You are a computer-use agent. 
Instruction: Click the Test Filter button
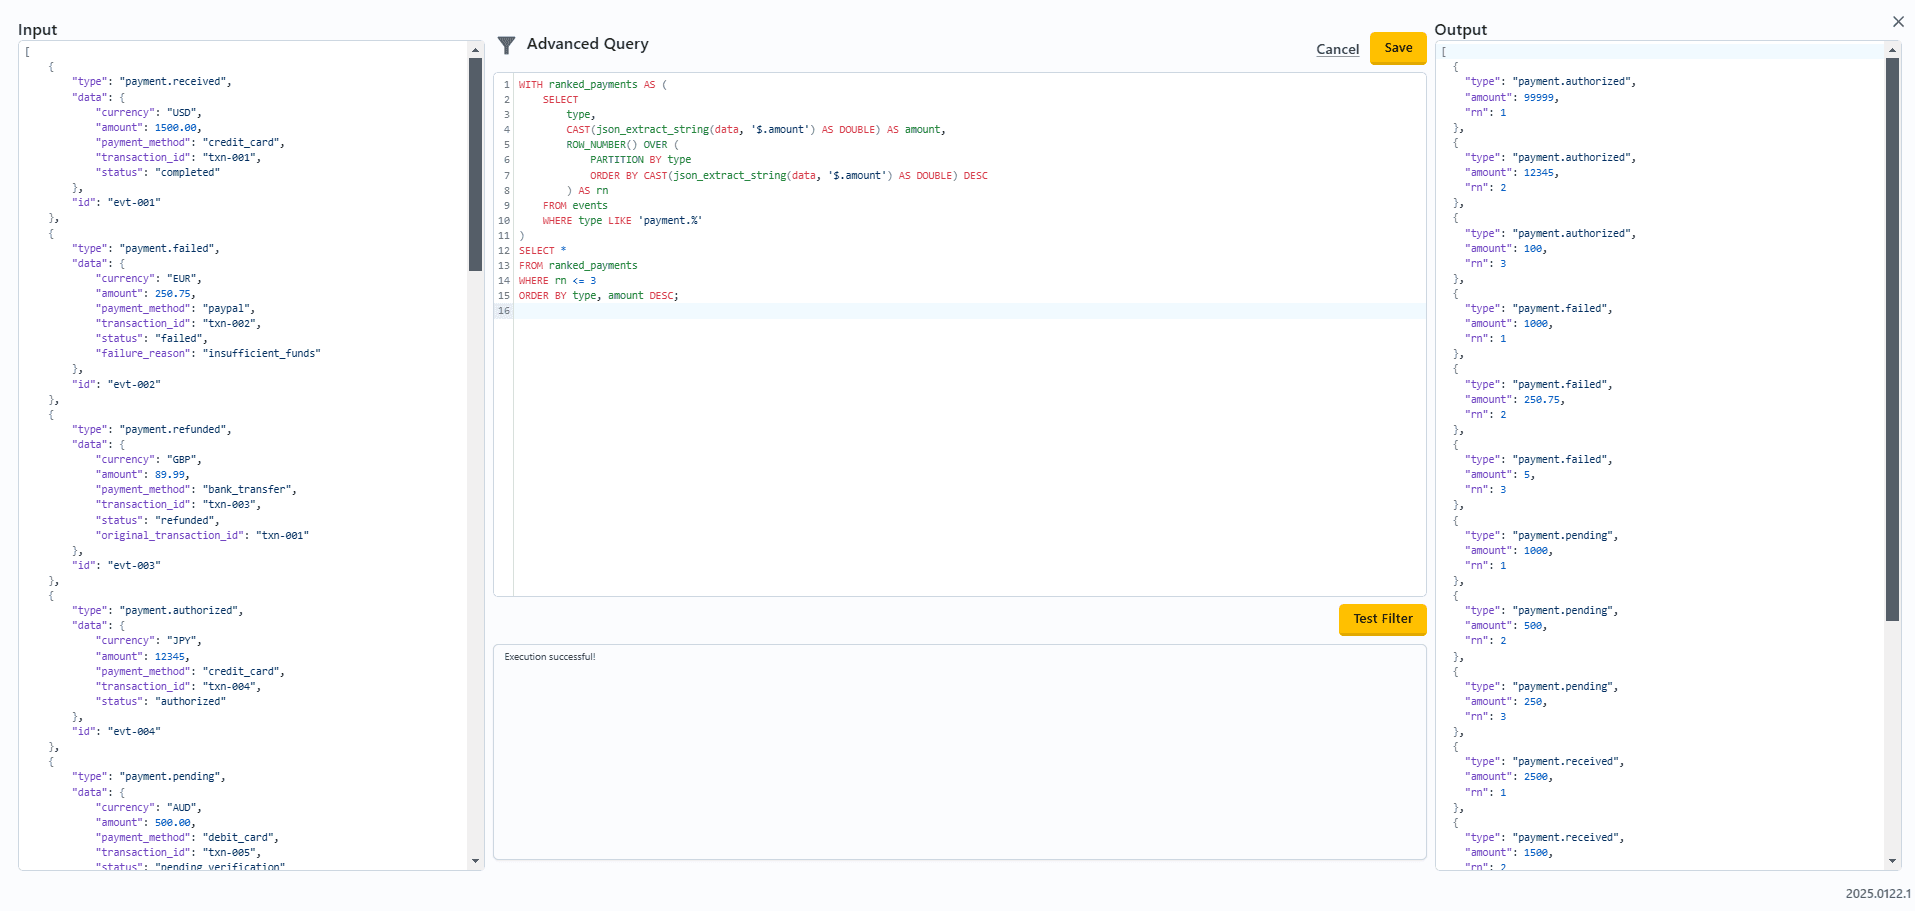tap(1382, 619)
